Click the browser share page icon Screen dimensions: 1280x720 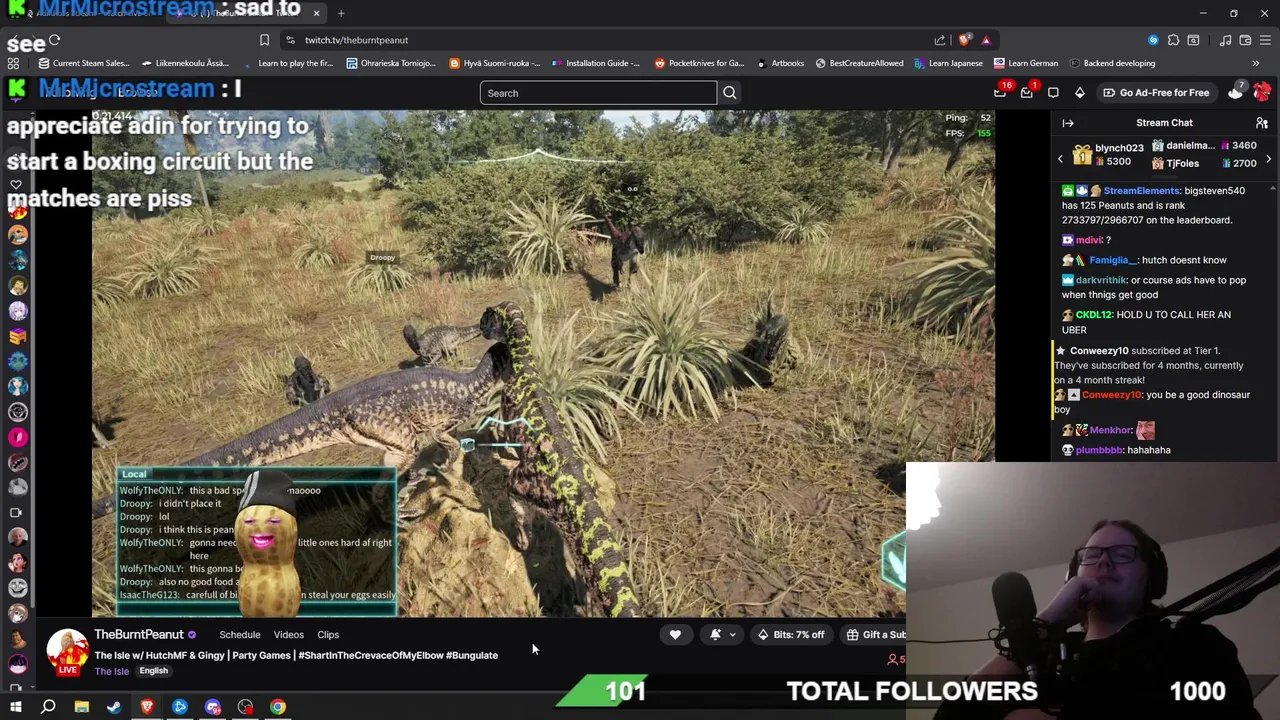click(x=940, y=40)
